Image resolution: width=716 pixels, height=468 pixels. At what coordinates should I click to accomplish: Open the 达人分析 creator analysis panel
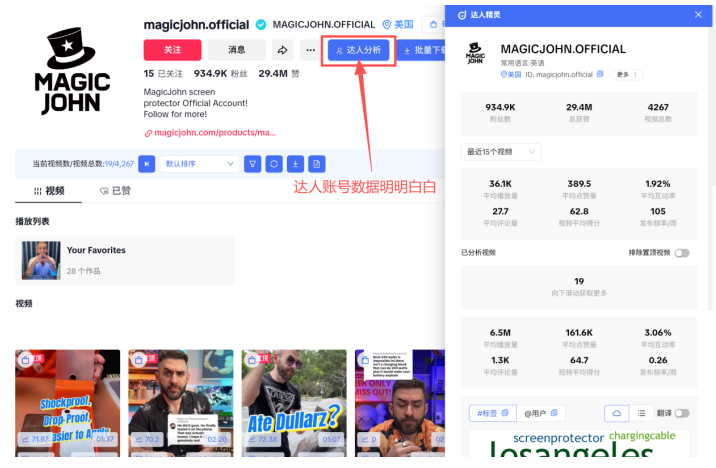(x=358, y=50)
